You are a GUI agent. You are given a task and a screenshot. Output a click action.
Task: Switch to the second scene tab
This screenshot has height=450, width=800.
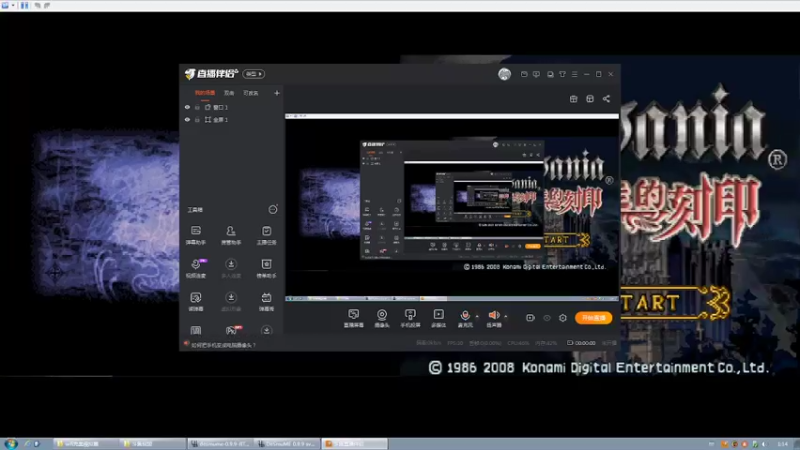click(x=229, y=93)
